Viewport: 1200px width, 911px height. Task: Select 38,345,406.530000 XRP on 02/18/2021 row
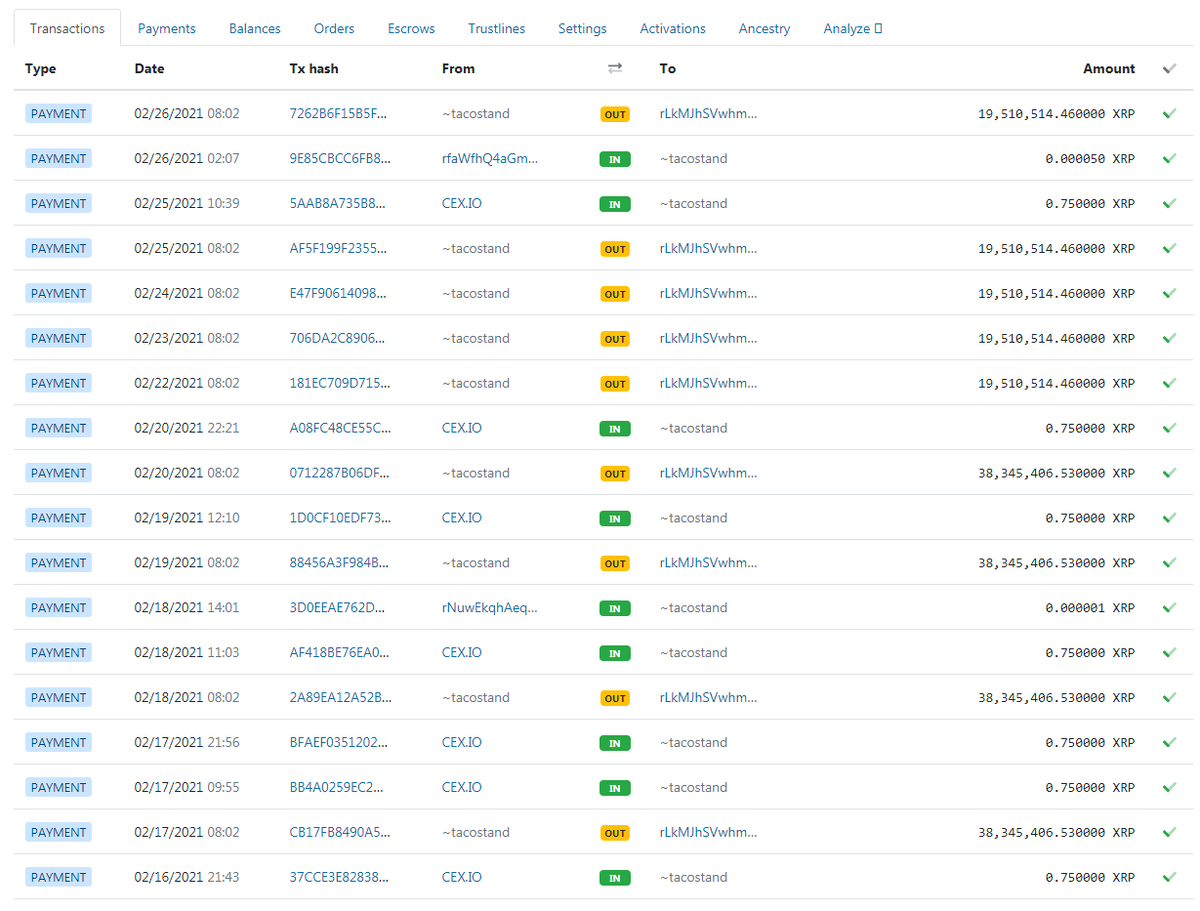[1057, 698]
